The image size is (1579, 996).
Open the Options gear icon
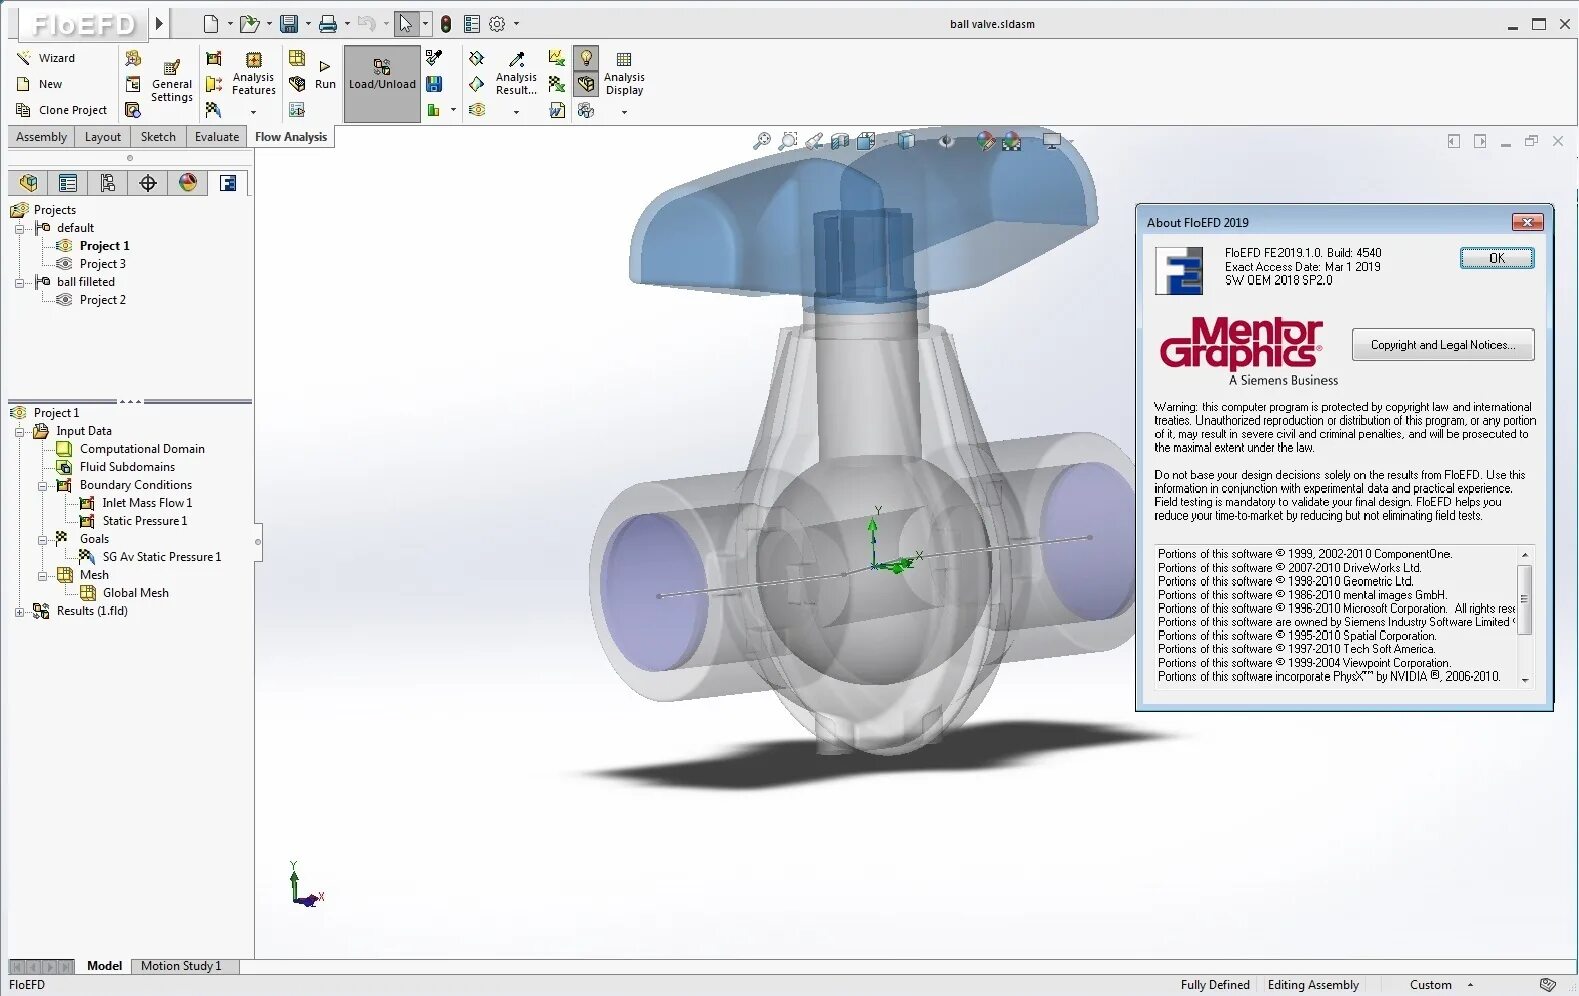coord(497,24)
